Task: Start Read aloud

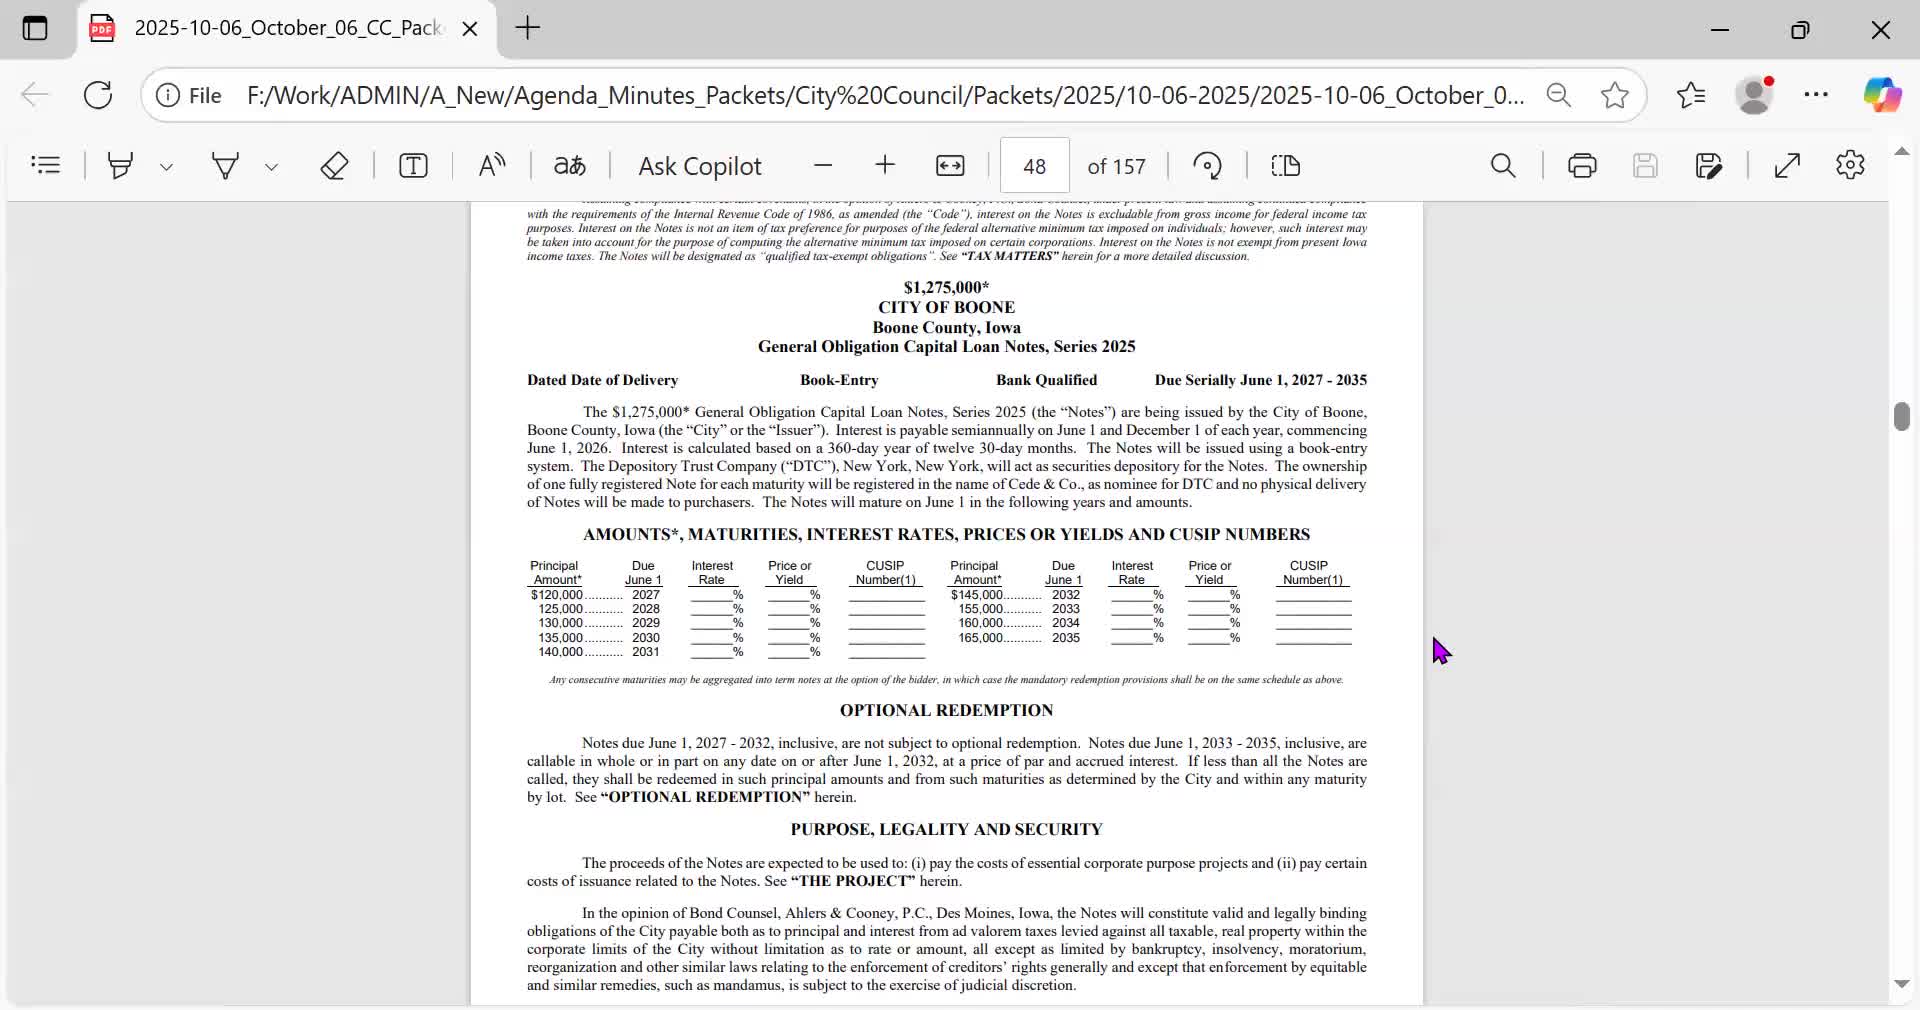Action: (x=491, y=165)
